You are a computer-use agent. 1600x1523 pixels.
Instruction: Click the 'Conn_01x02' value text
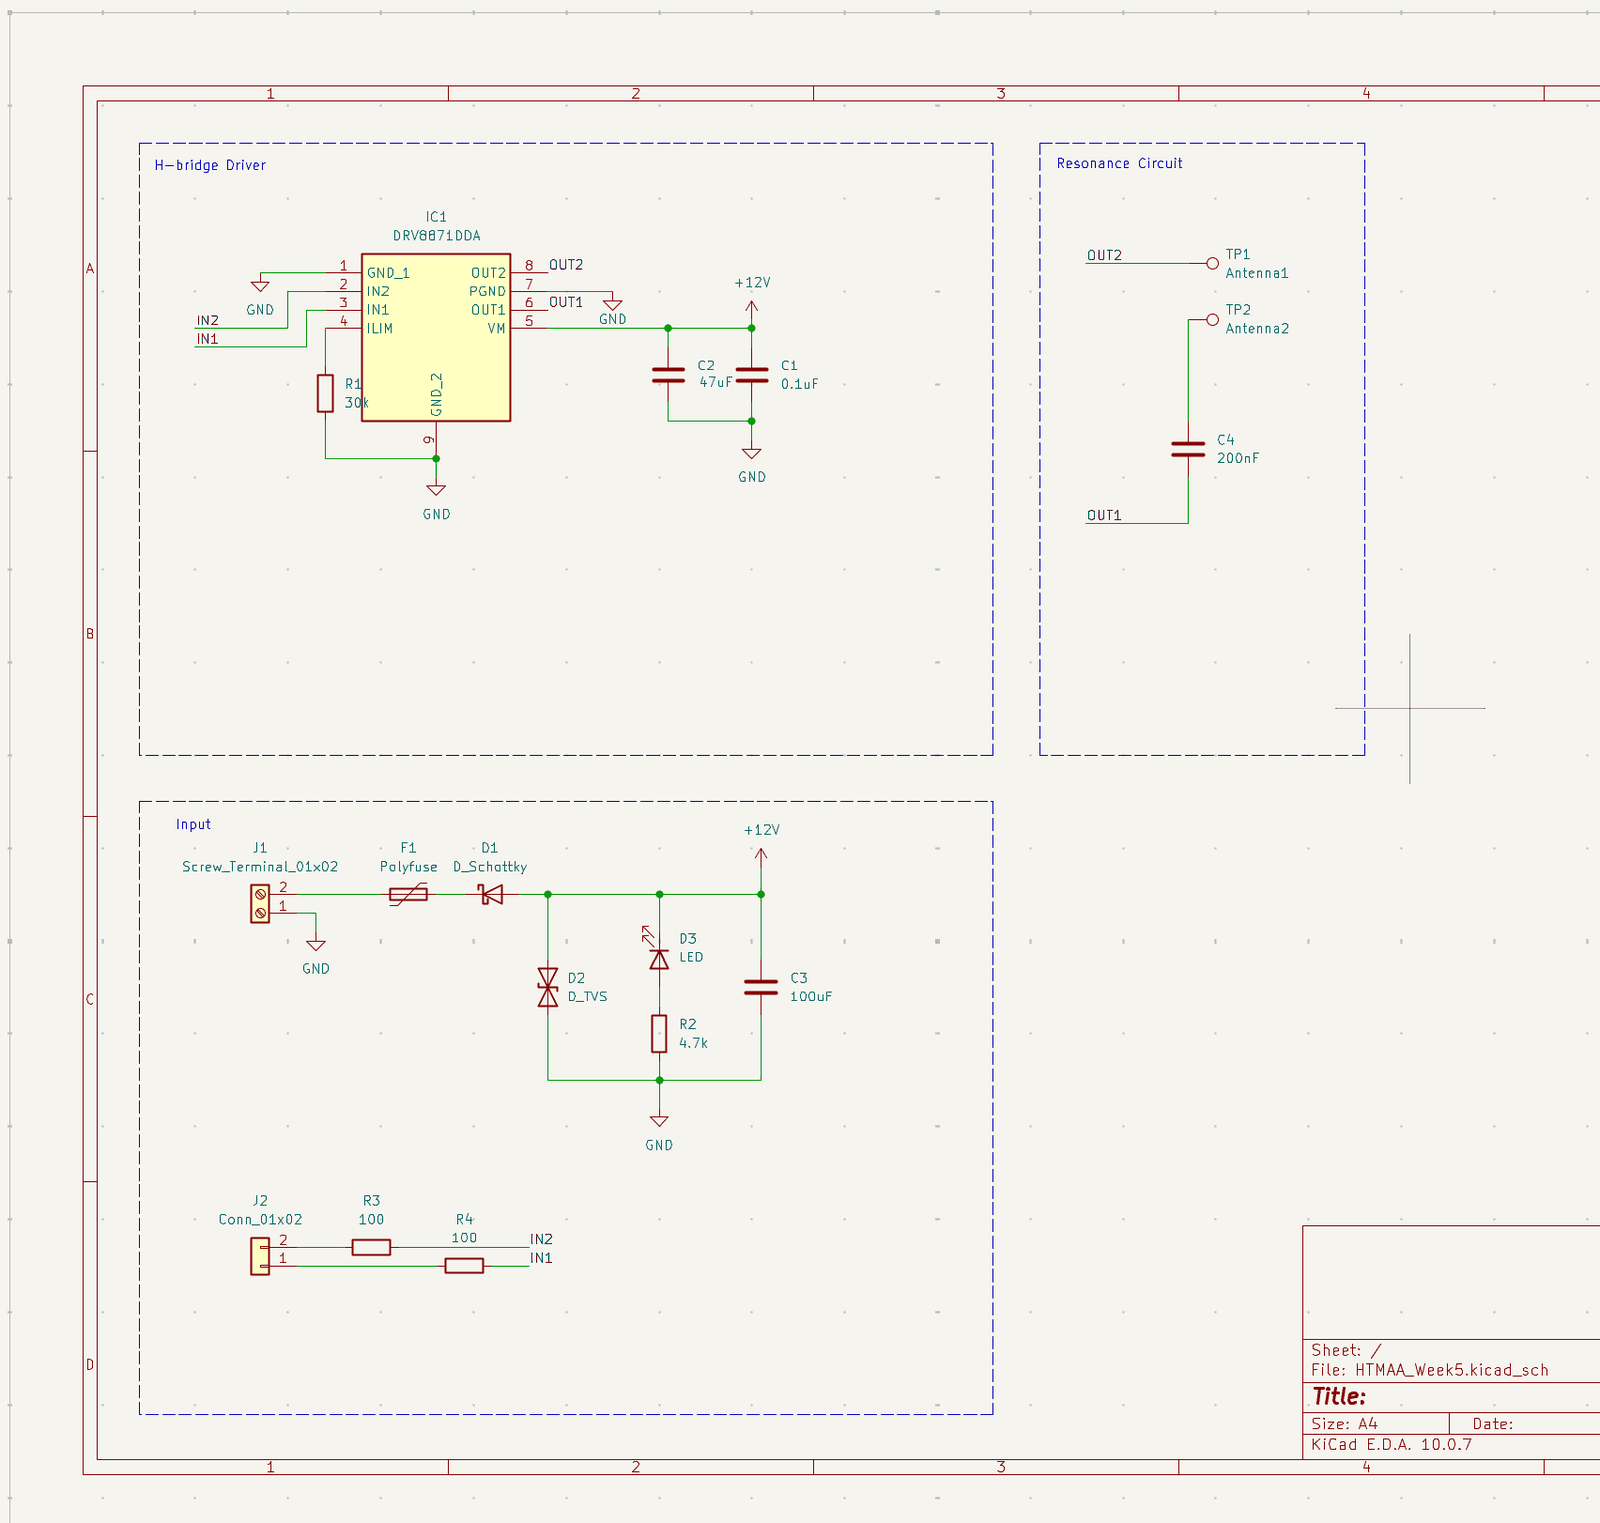pyautogui.click(x=260, y=1220)
